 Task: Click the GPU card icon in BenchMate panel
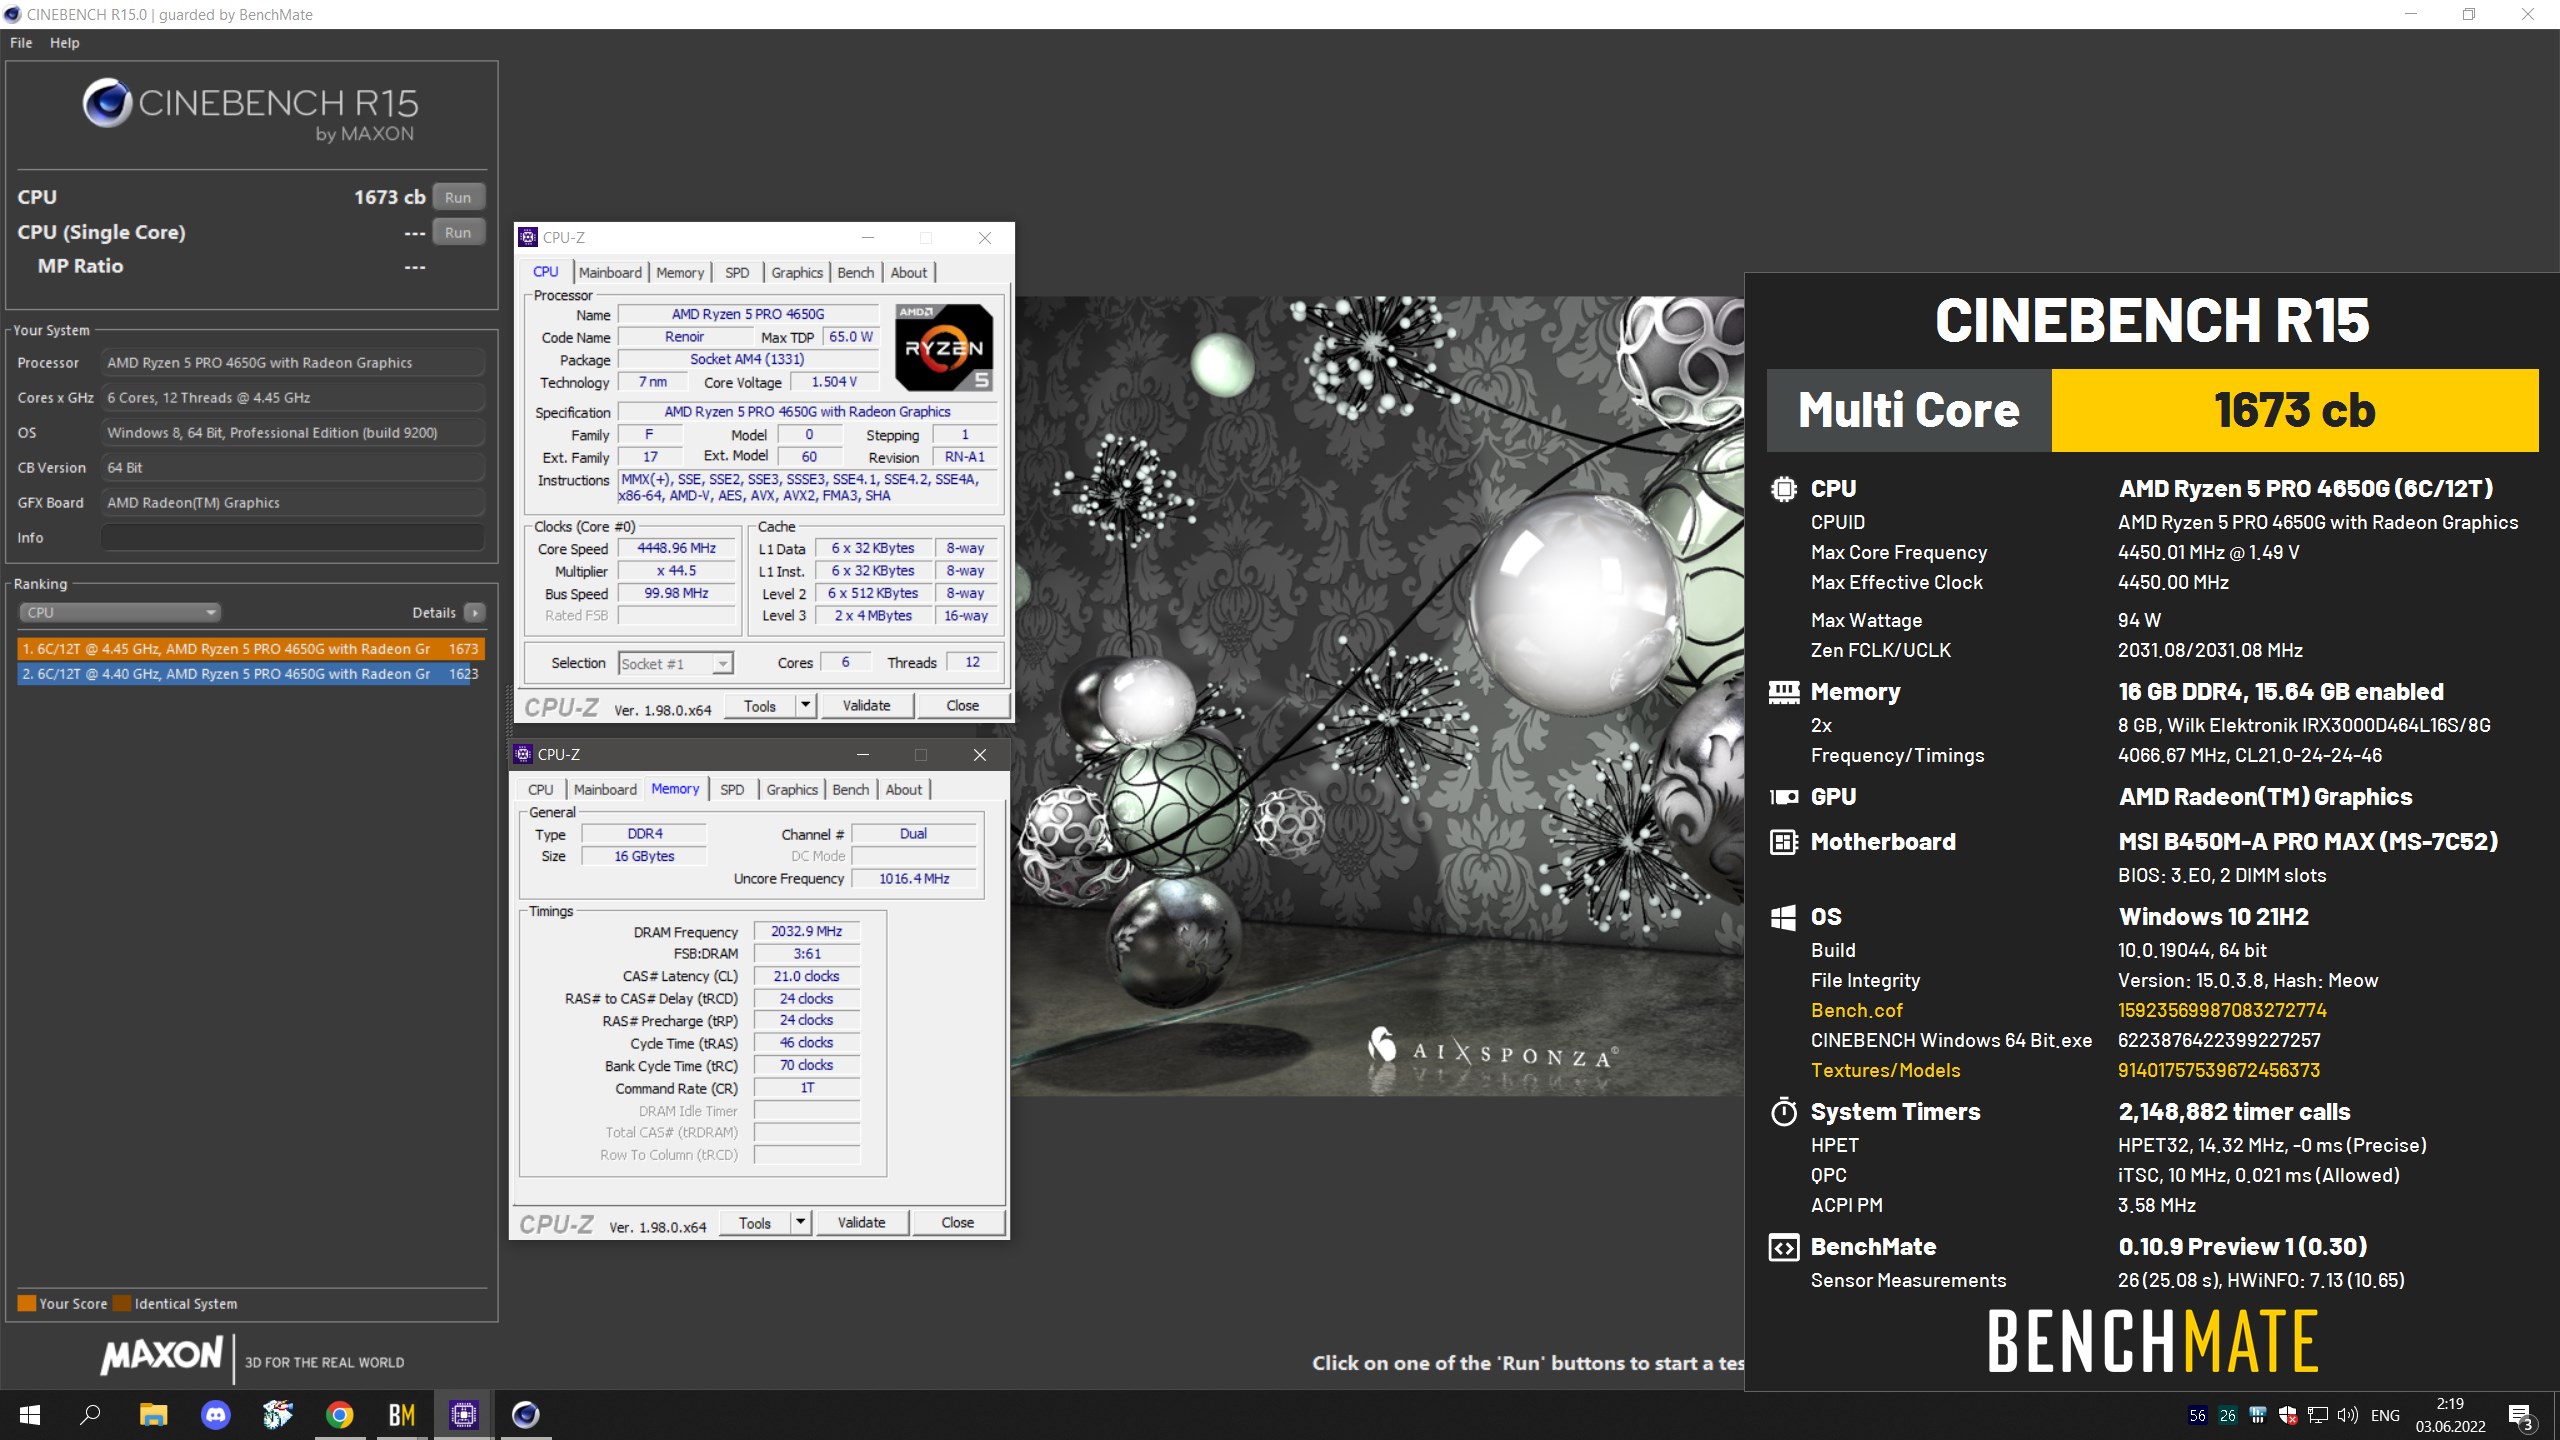[x=1783, y=797]
